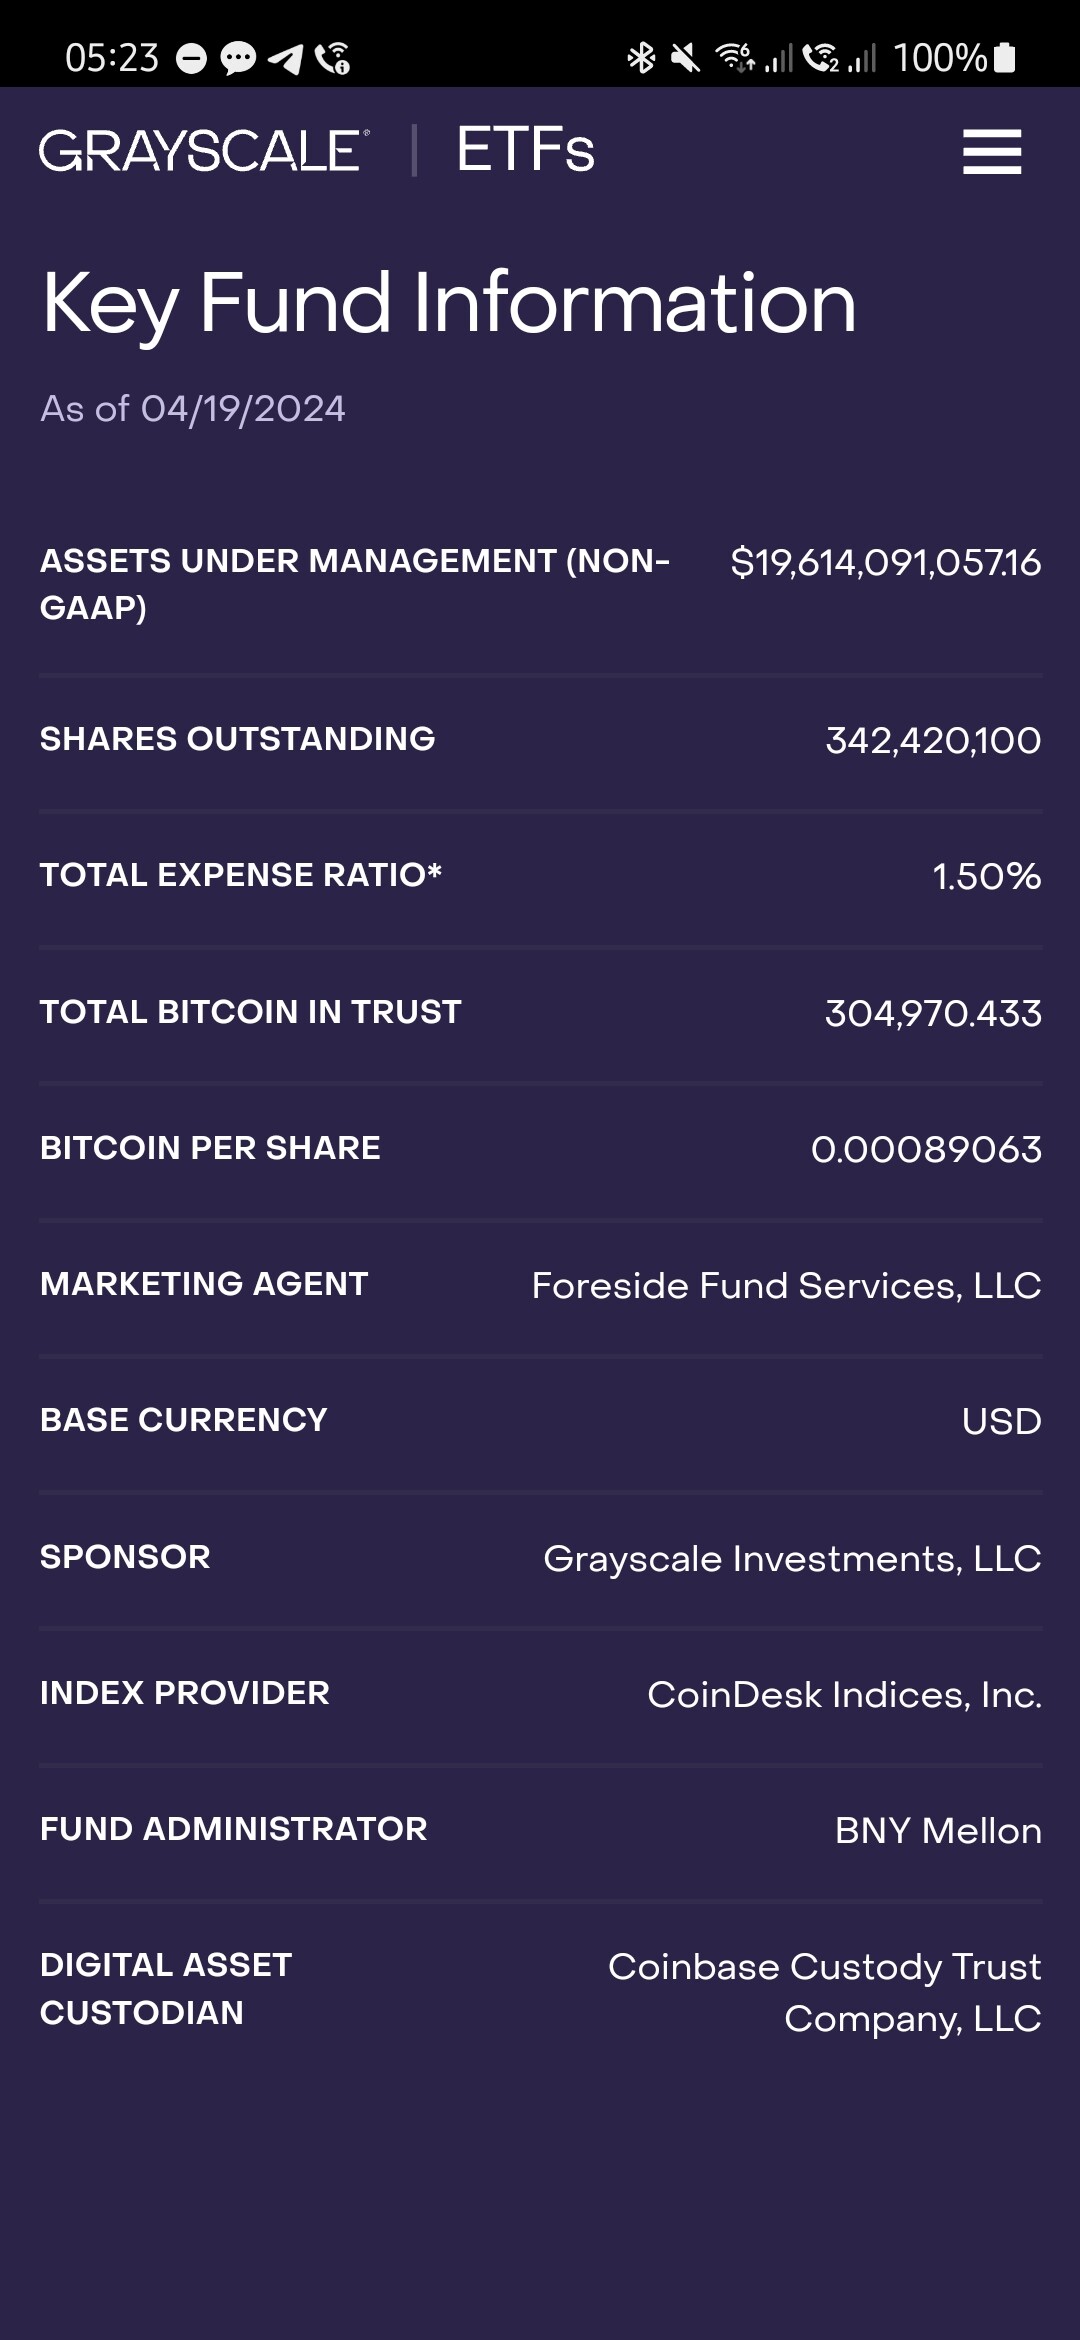The width and height of the screenshot is (1080, 2340).
Task: Select the assets under management dollar value
Action: pos(886,563)
